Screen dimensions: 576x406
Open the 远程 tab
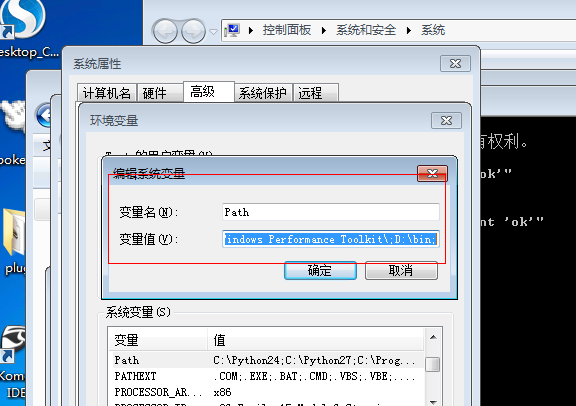point(316,93)
